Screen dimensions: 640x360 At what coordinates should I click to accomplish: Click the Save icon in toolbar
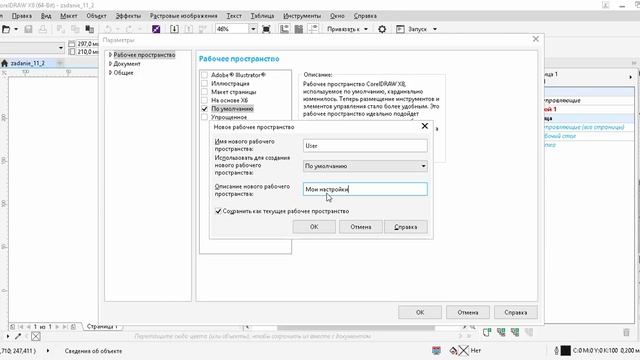coord(28,29)
